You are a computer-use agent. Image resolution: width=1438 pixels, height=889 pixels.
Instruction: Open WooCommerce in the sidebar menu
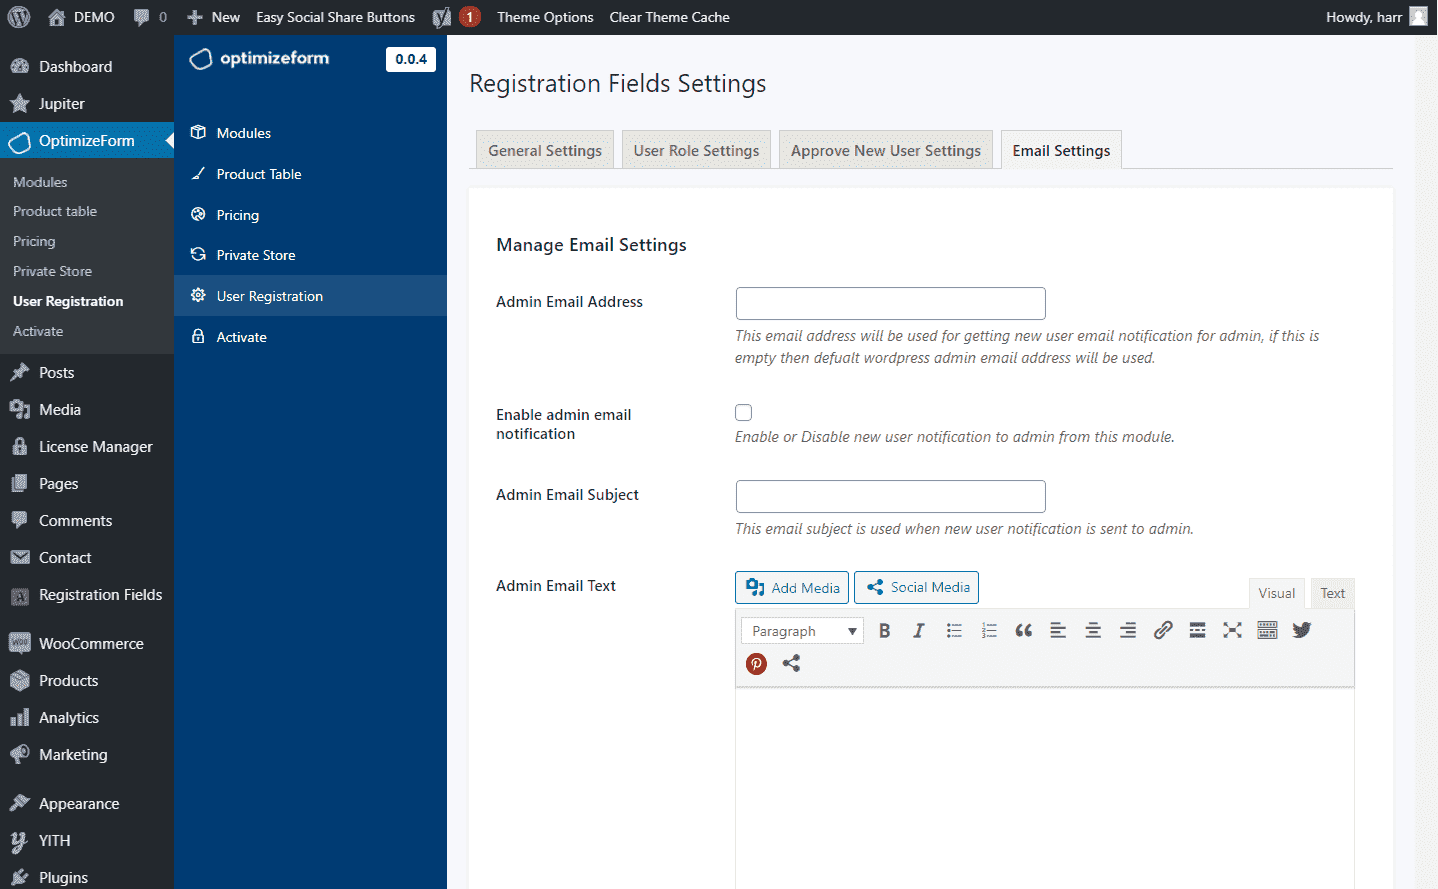point(91,644)
